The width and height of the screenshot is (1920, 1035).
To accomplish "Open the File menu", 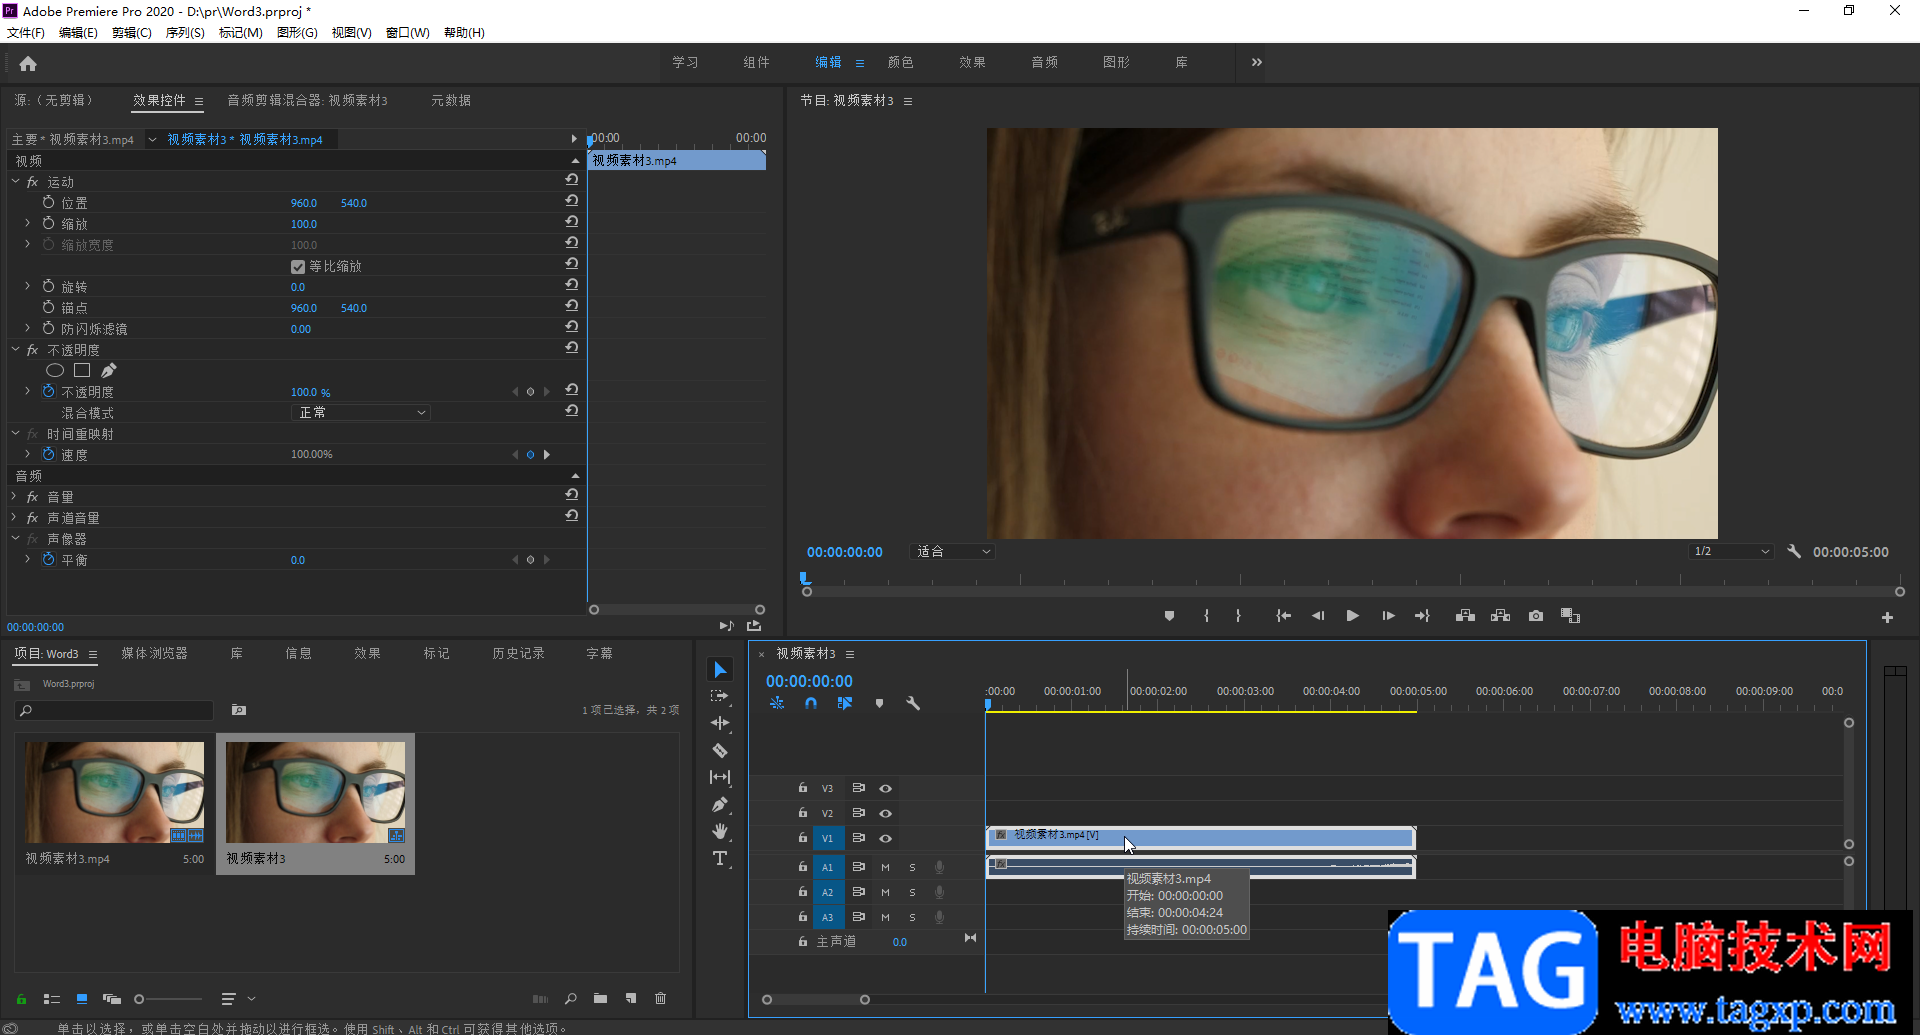I will [26, 33].
